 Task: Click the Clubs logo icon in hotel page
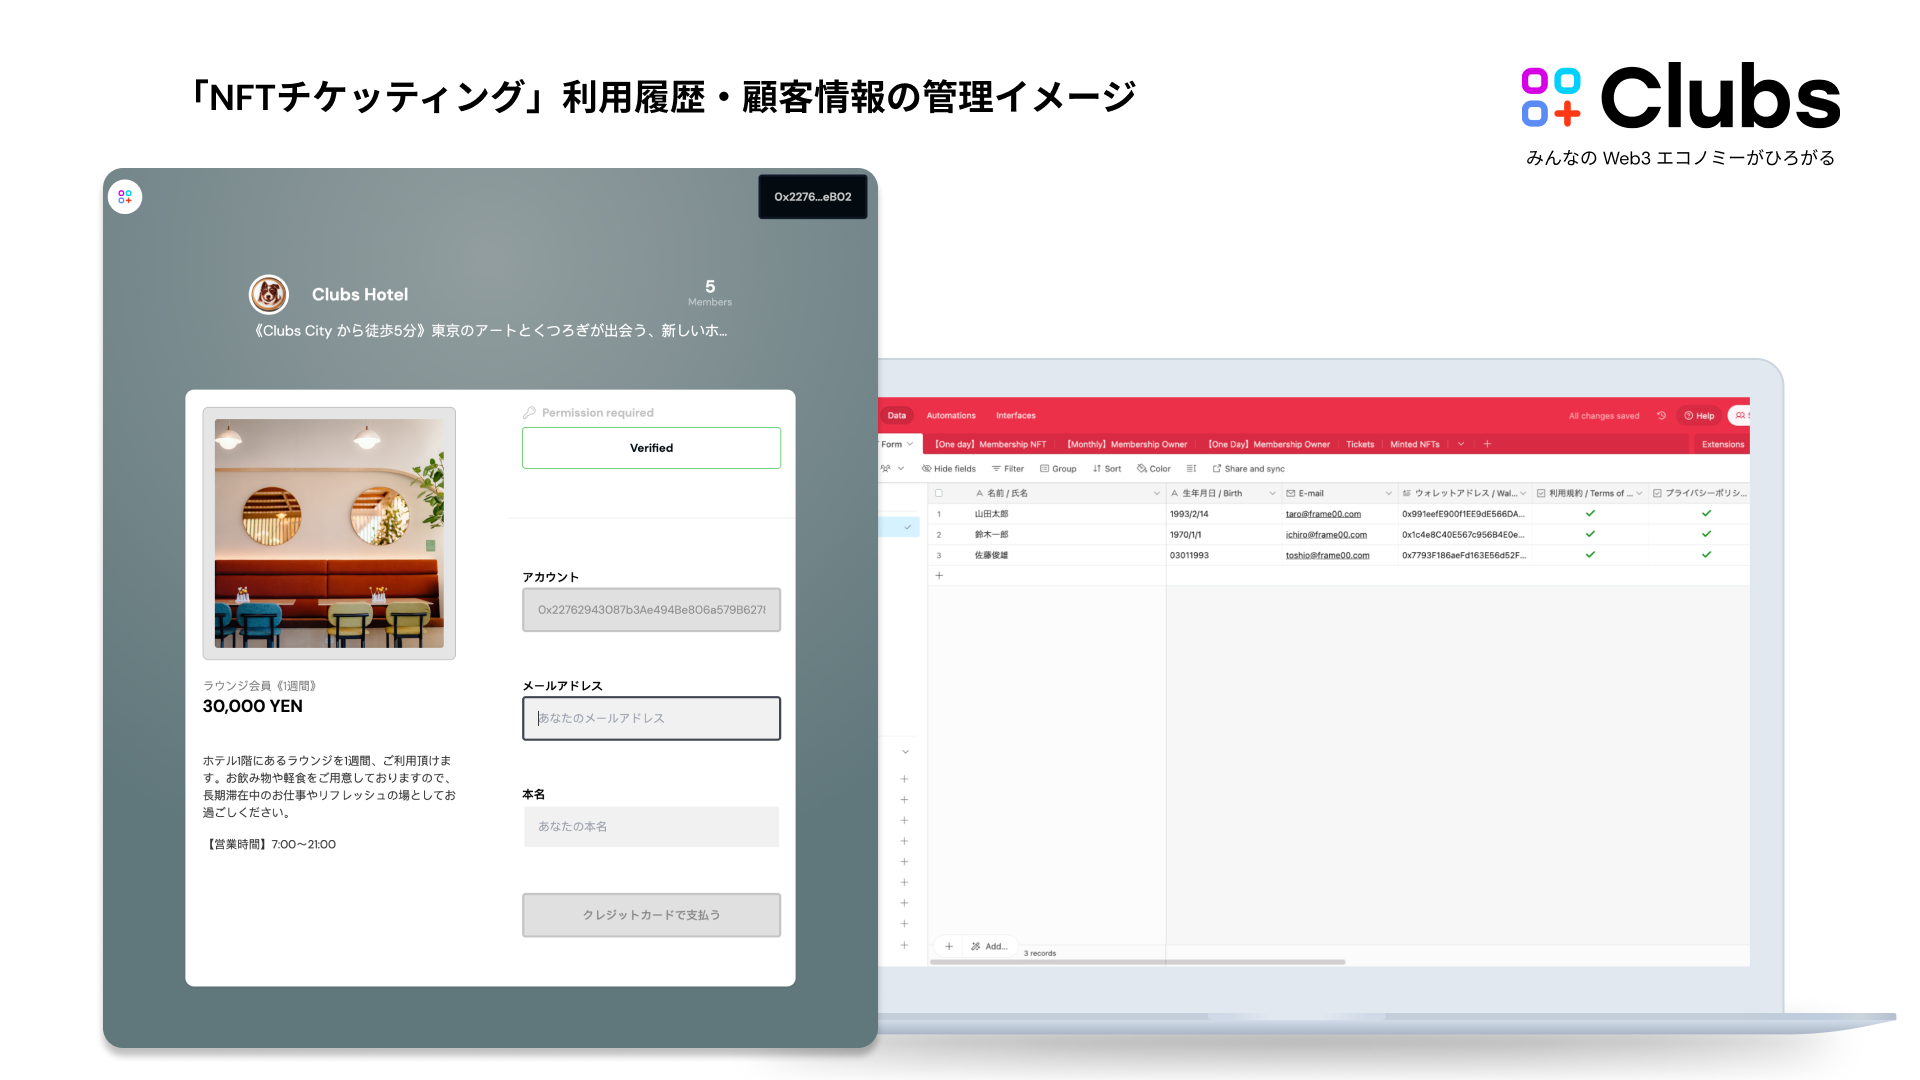tap(125, 197)
